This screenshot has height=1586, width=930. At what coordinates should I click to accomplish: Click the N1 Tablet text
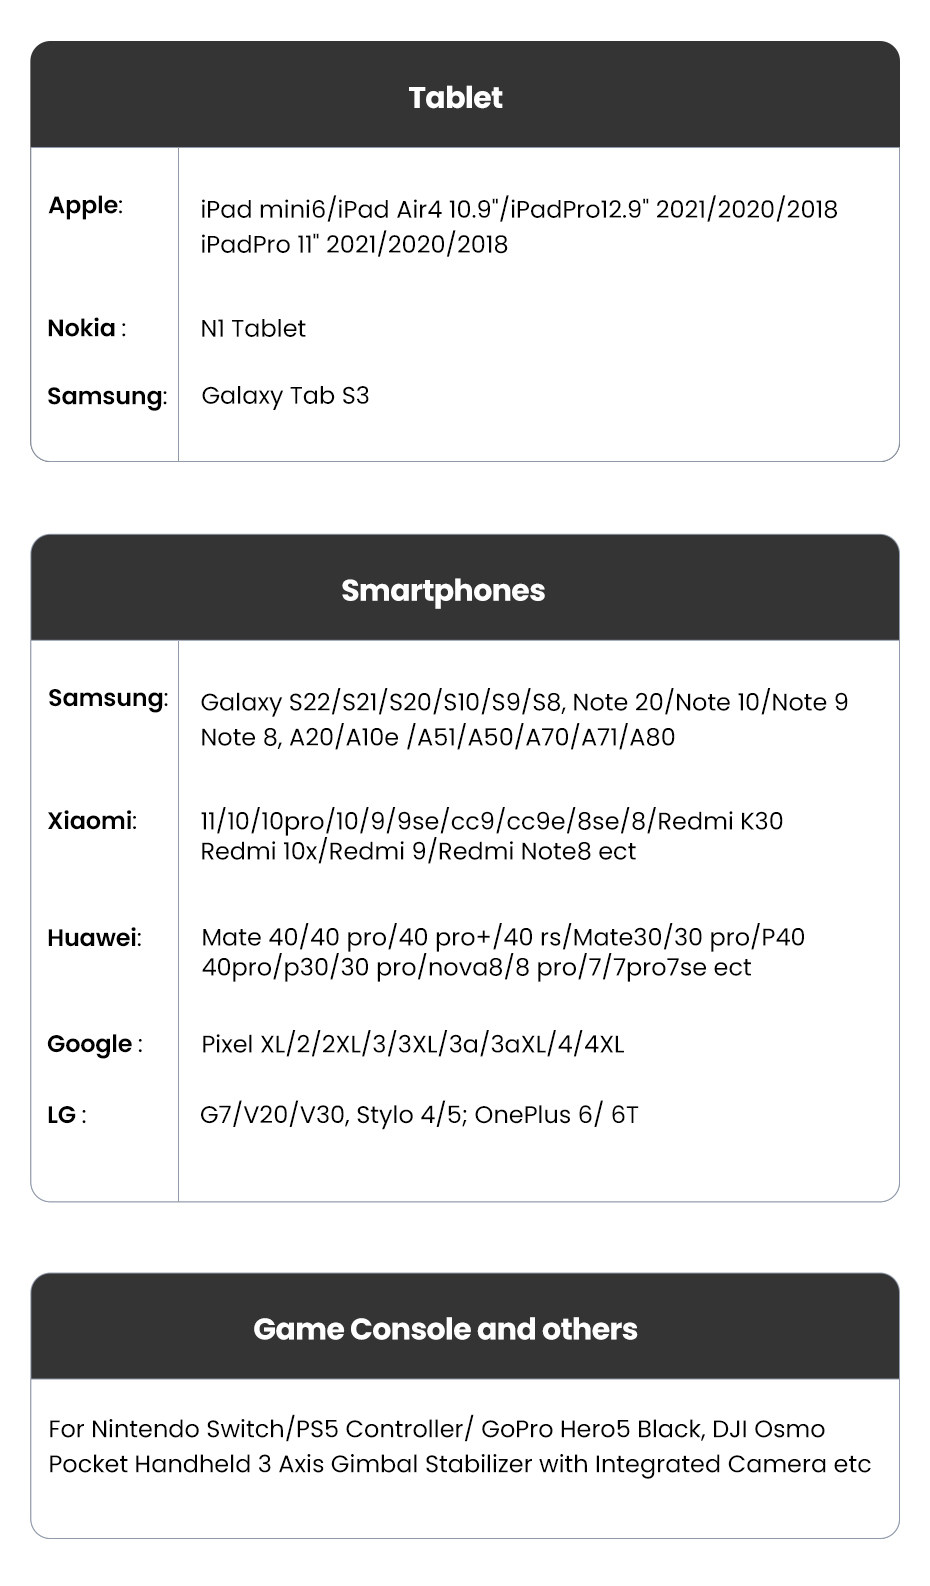253,329
